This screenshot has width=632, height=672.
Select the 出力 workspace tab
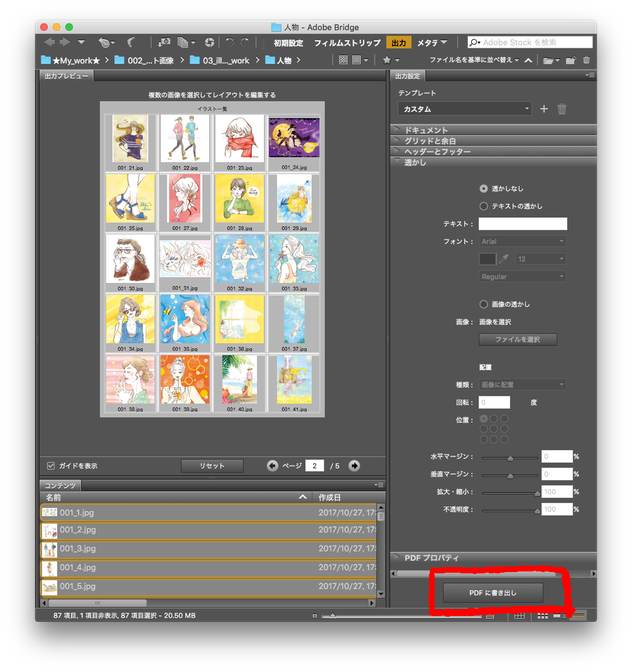398,43
